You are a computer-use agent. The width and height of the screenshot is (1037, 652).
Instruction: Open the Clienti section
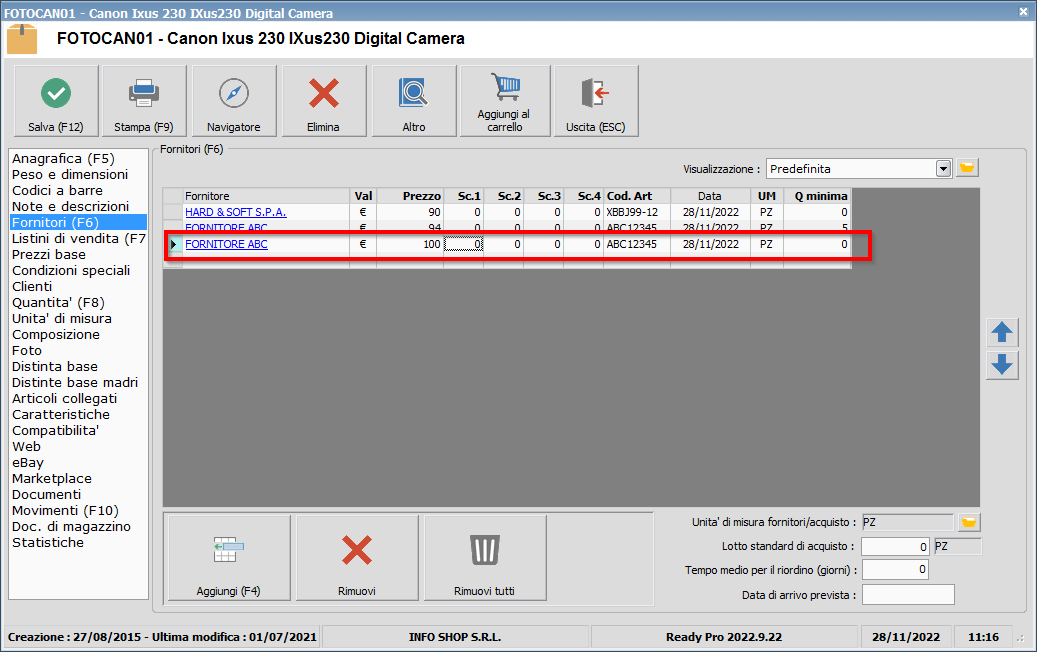point(32,286)
